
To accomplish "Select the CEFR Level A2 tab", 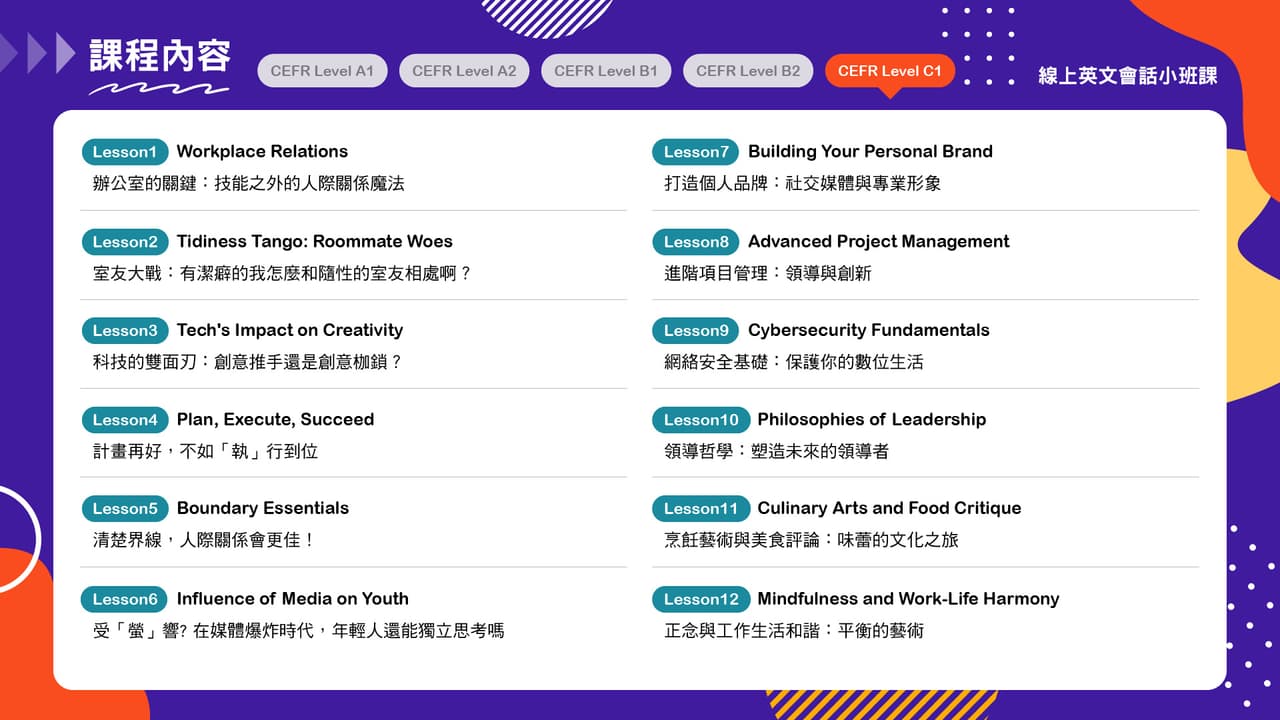I will click(x=464, y=71).
